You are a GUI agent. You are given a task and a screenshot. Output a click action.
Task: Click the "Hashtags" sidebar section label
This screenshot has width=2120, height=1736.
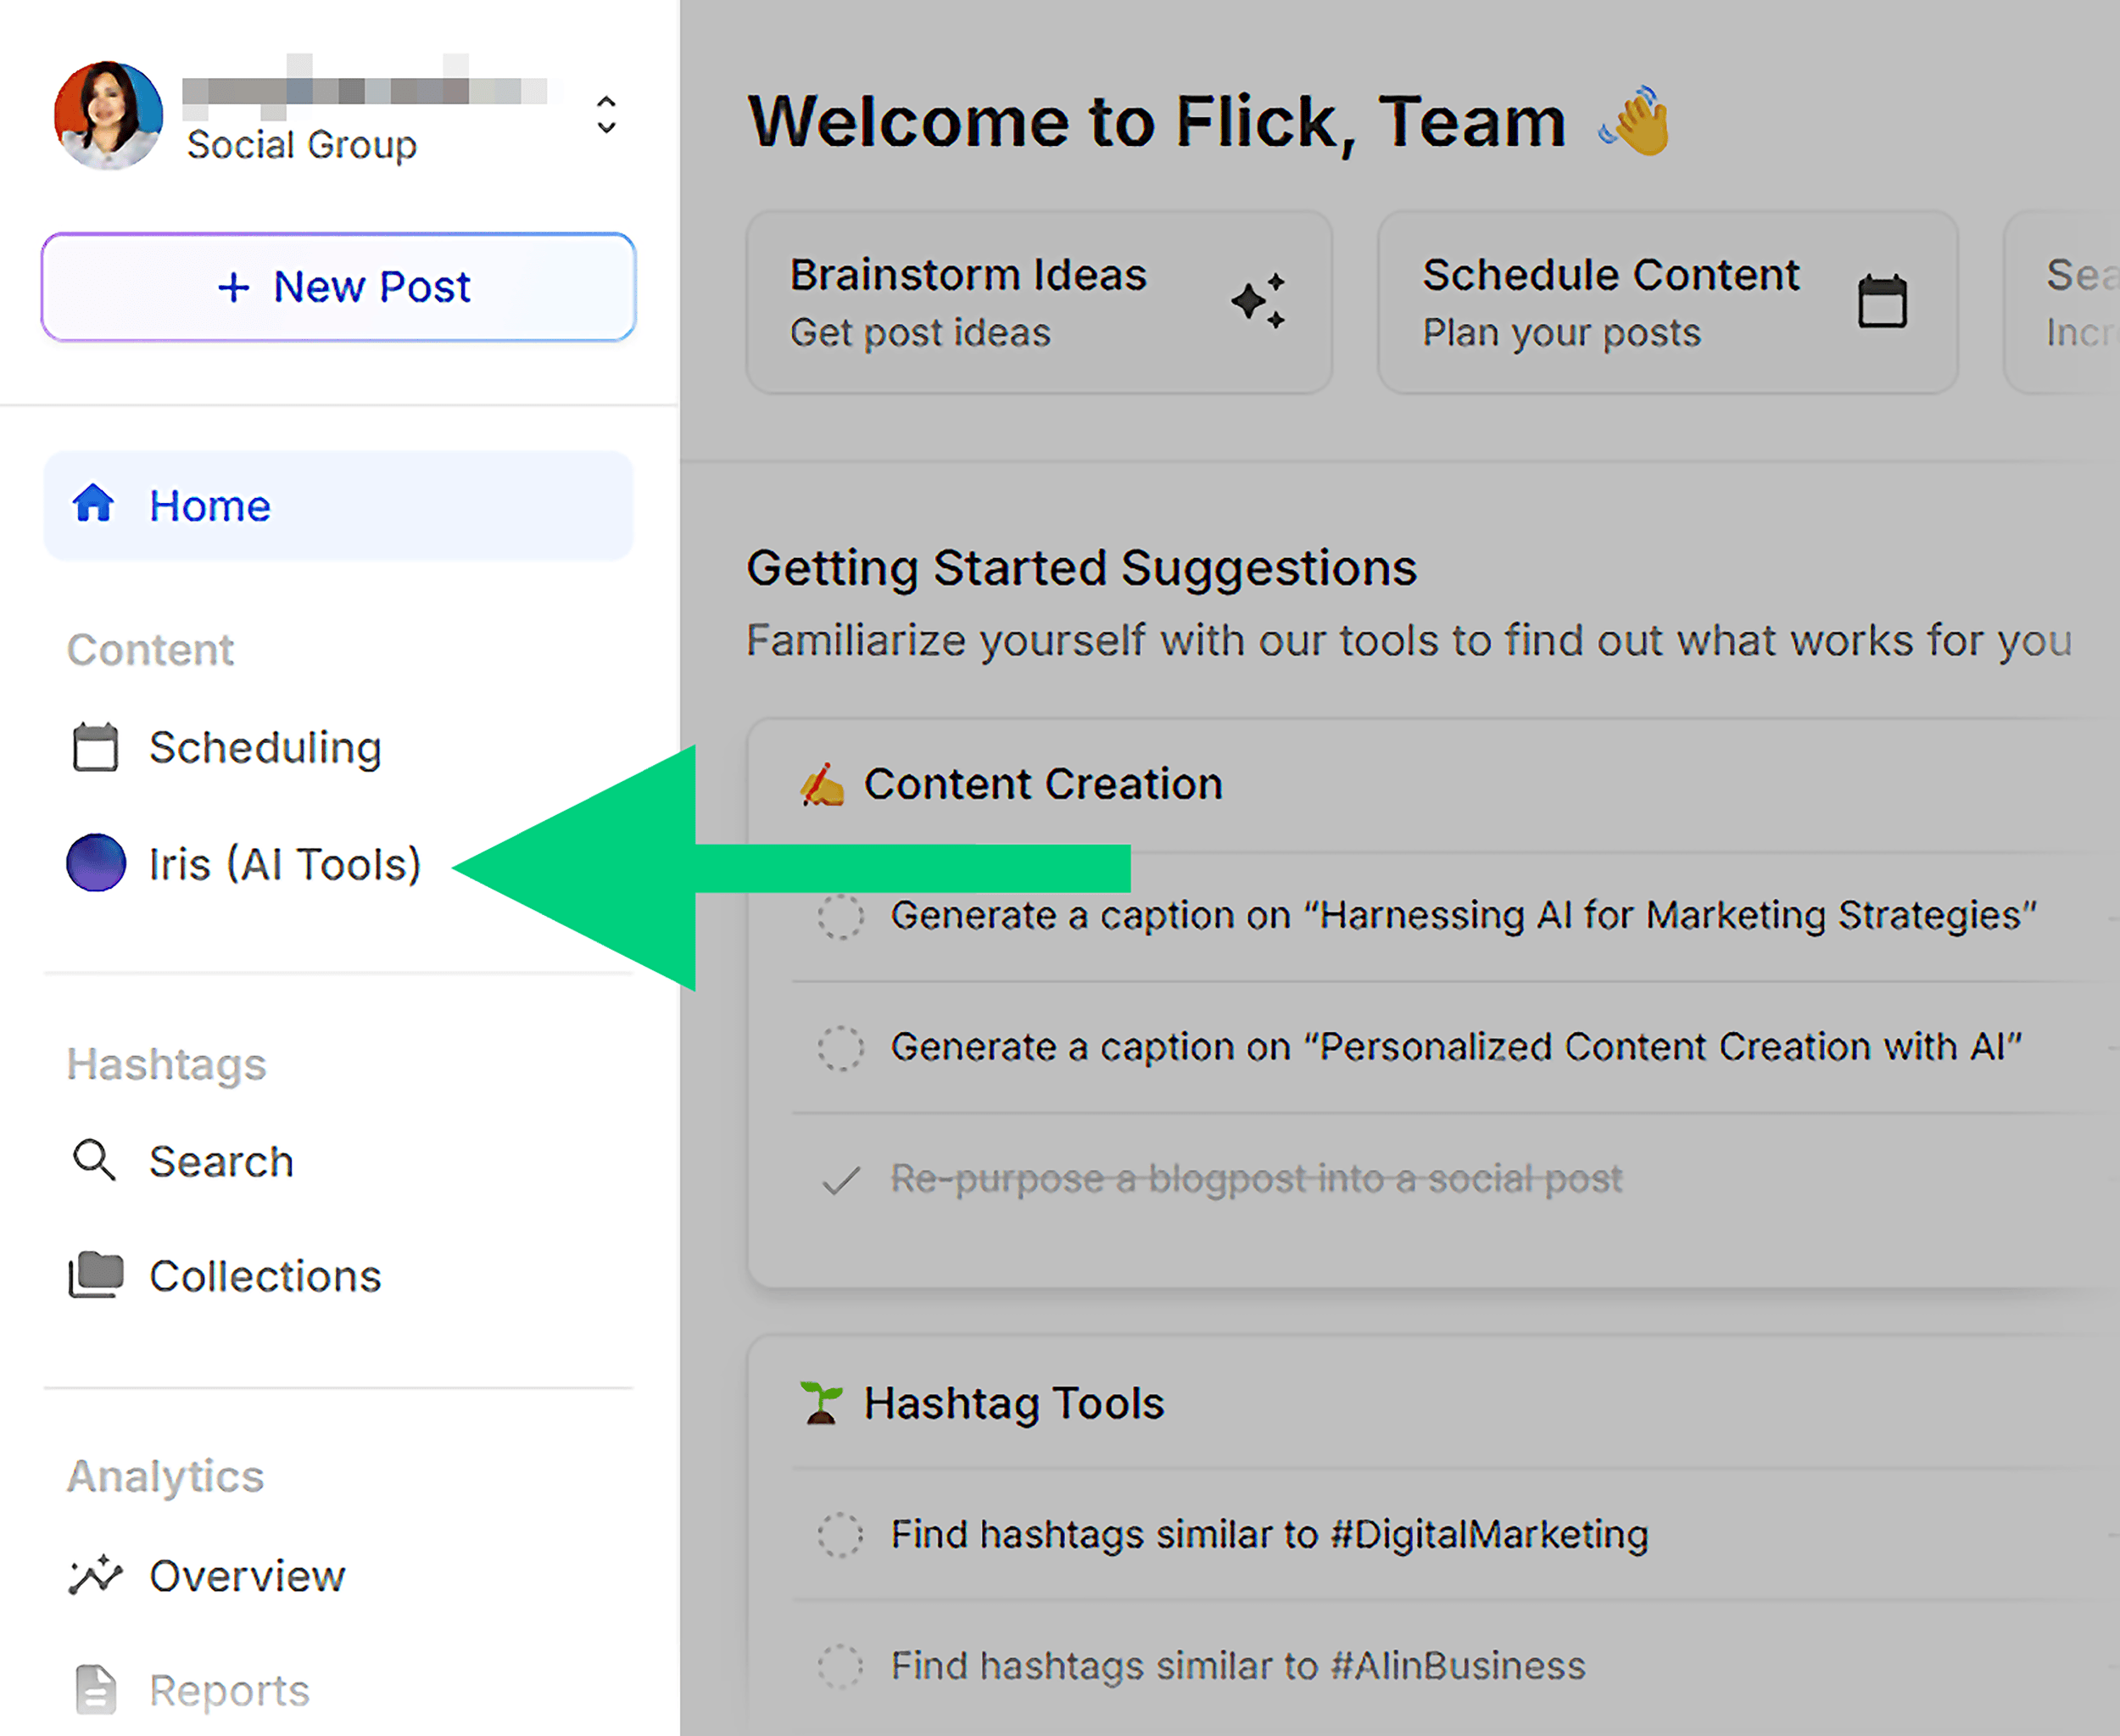(x=167, y=1064)
